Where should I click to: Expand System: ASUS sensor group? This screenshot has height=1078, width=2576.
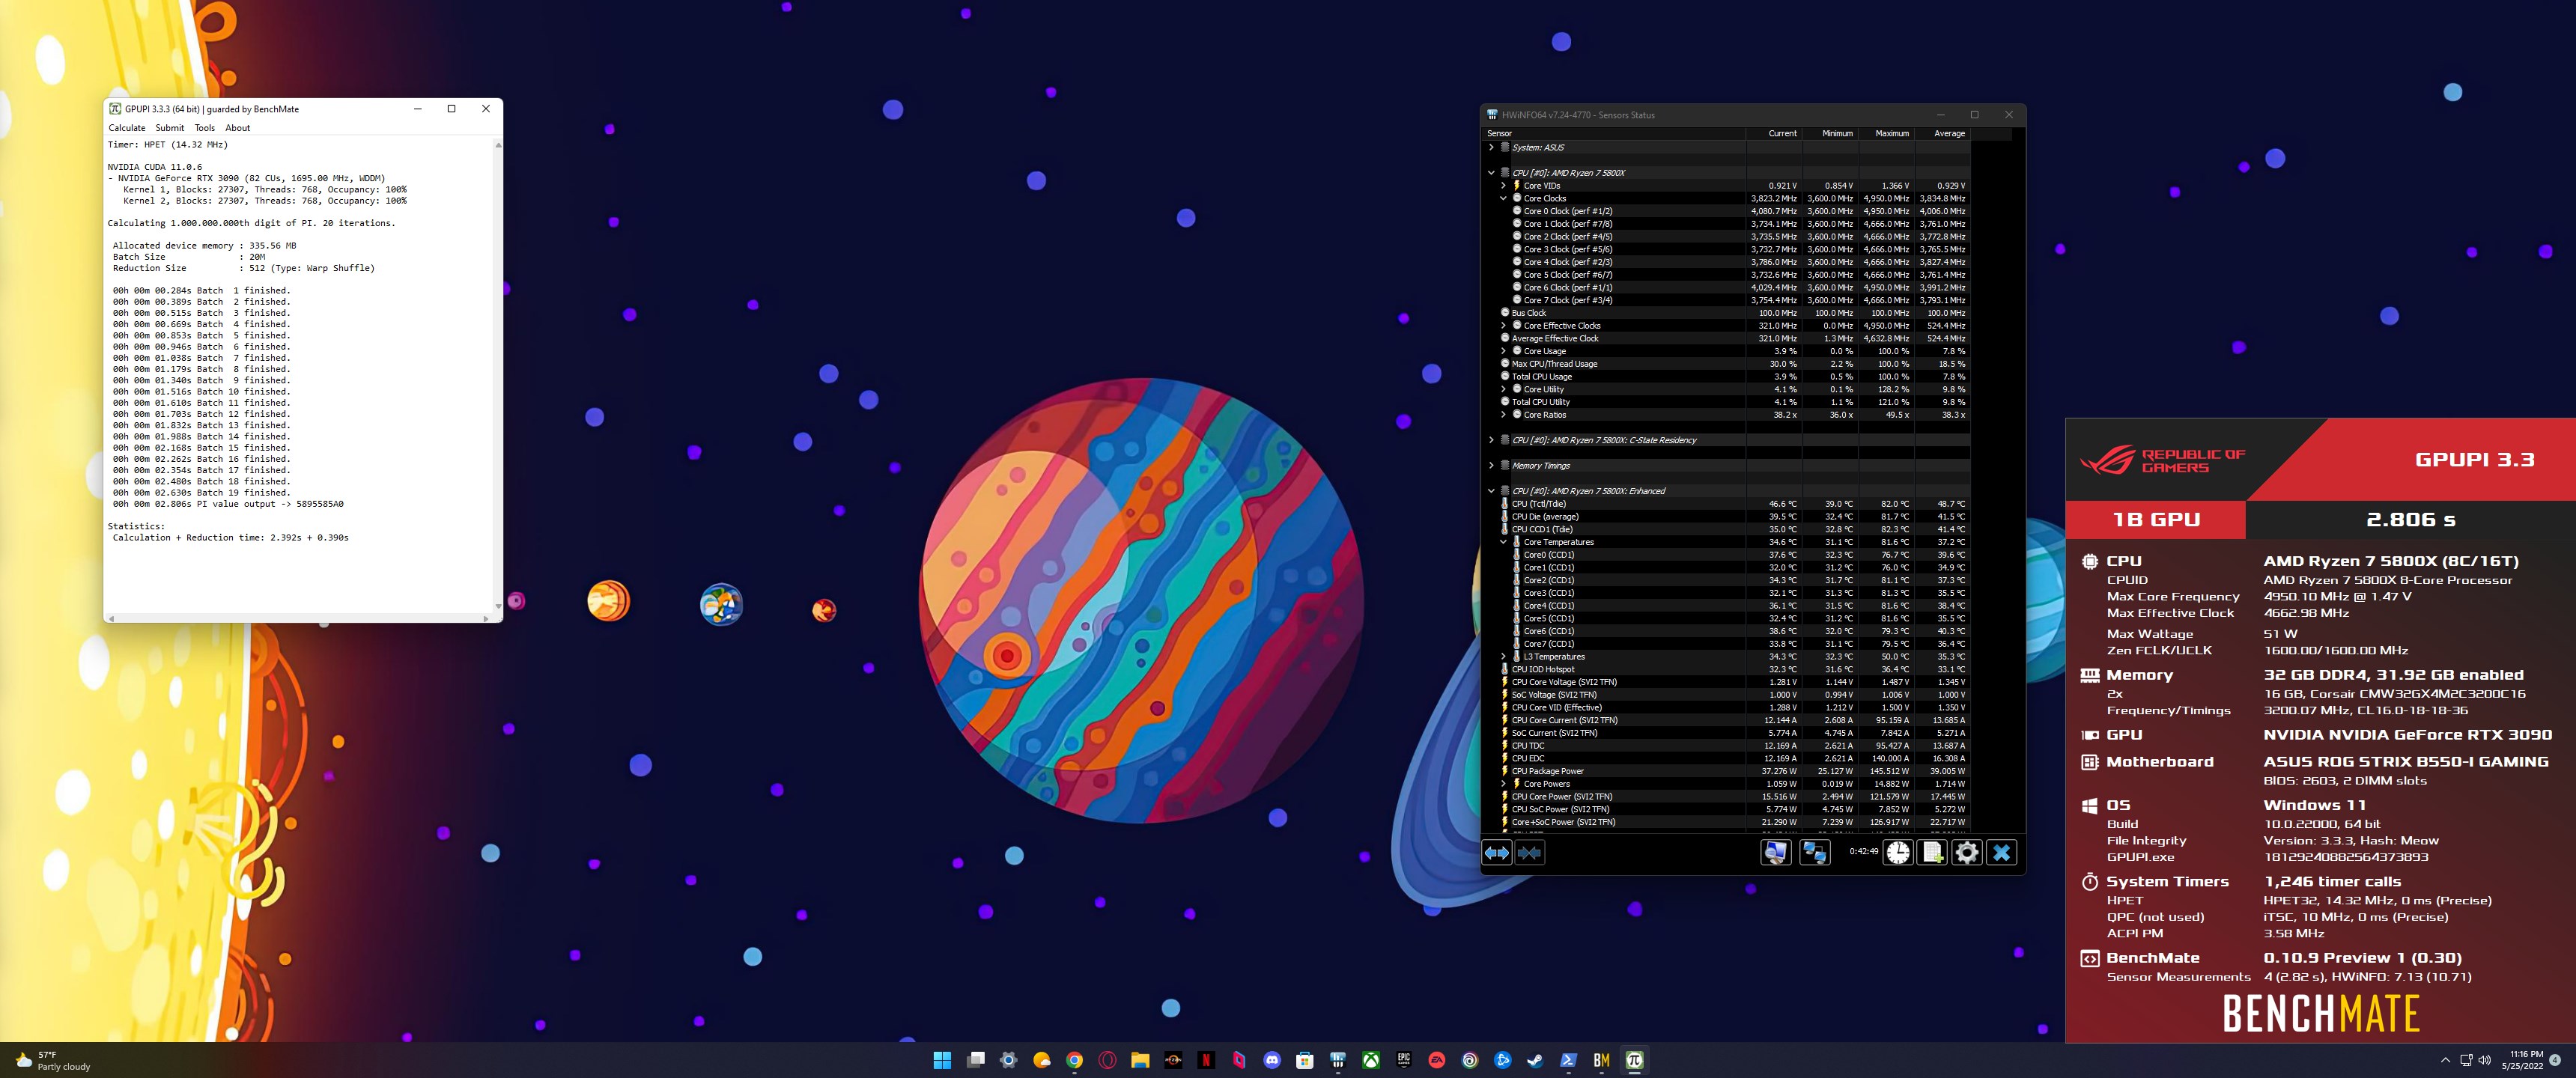pyautogui.click(x=1491, y=147)
